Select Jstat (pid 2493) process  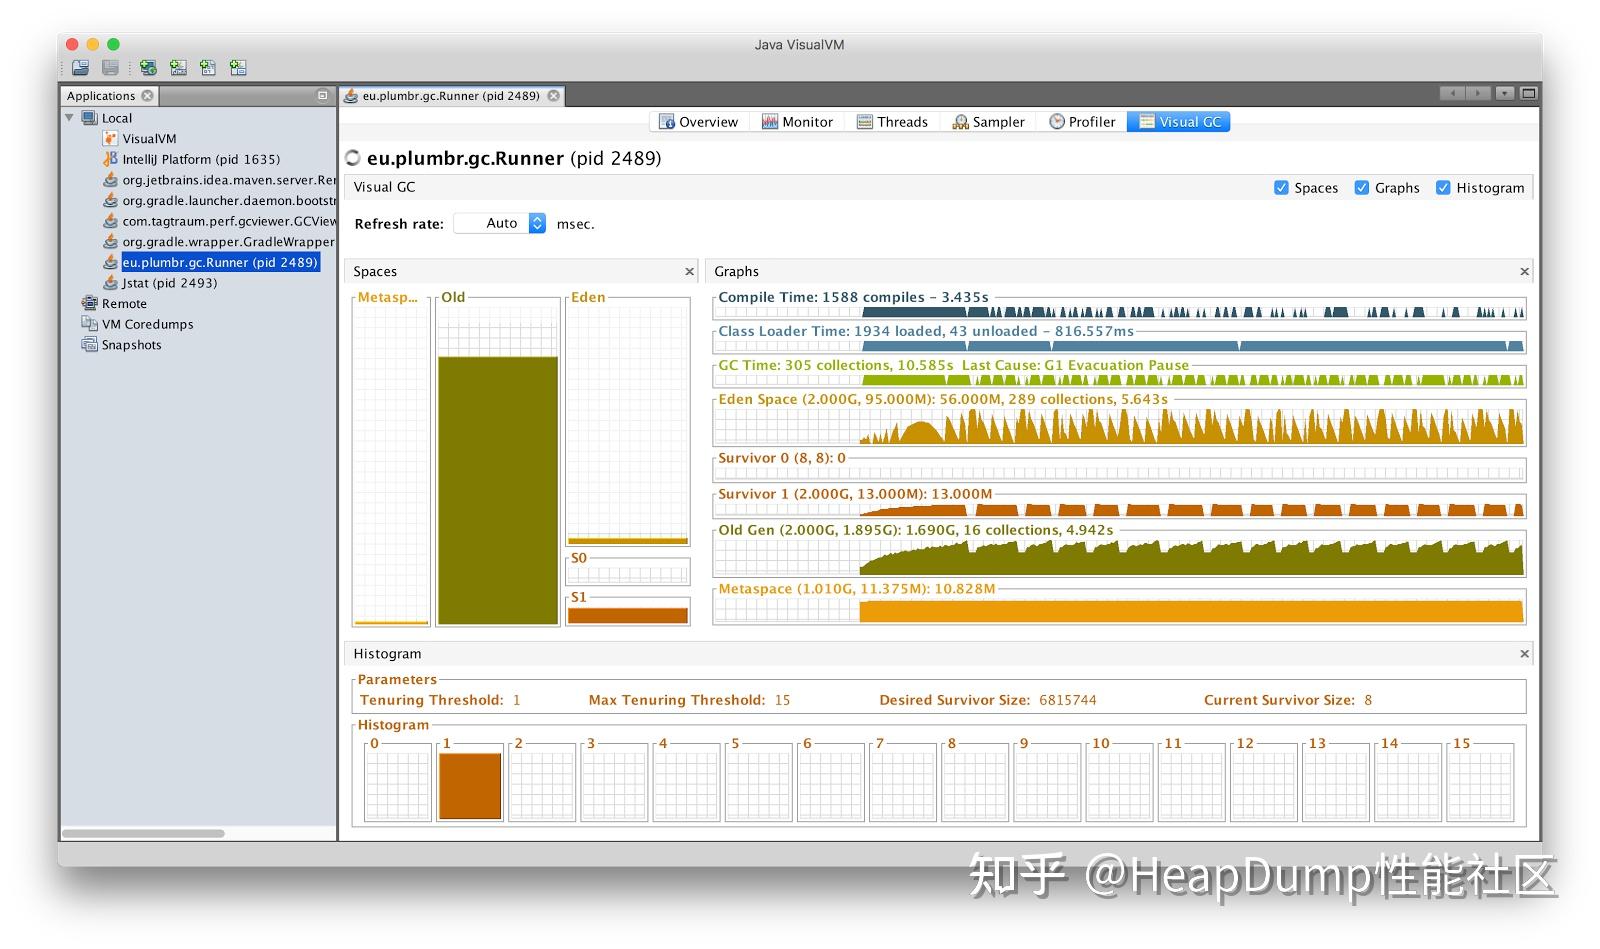169,283
